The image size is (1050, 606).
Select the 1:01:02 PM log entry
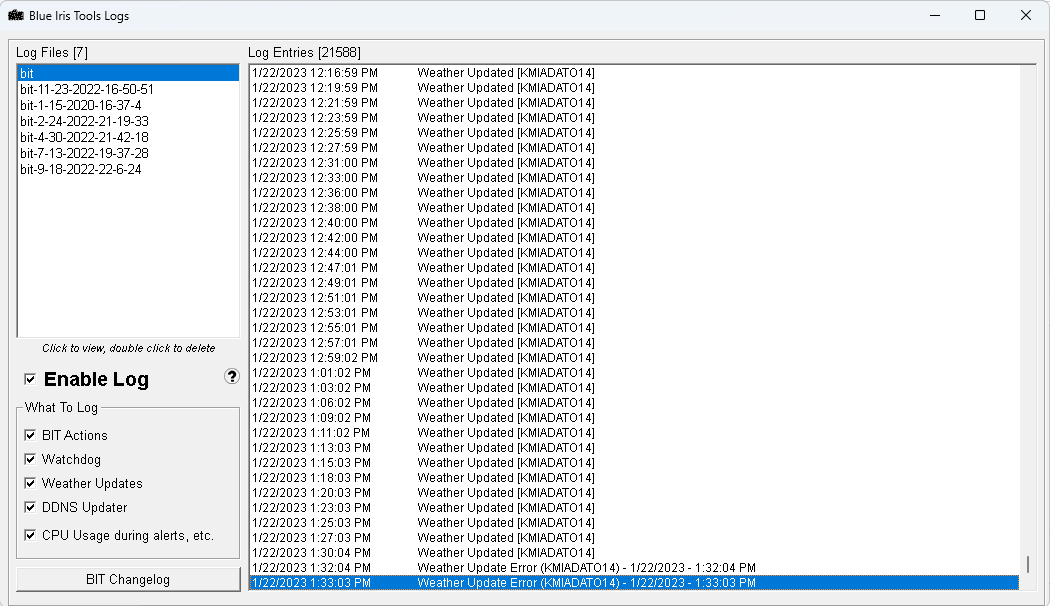click(634, 372)
